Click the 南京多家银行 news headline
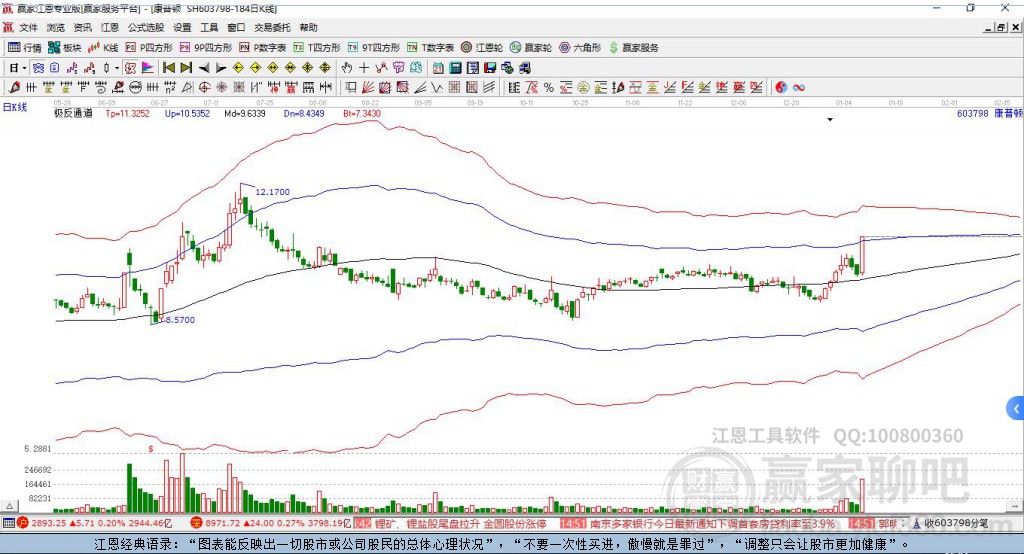 (x=712, y=523)
